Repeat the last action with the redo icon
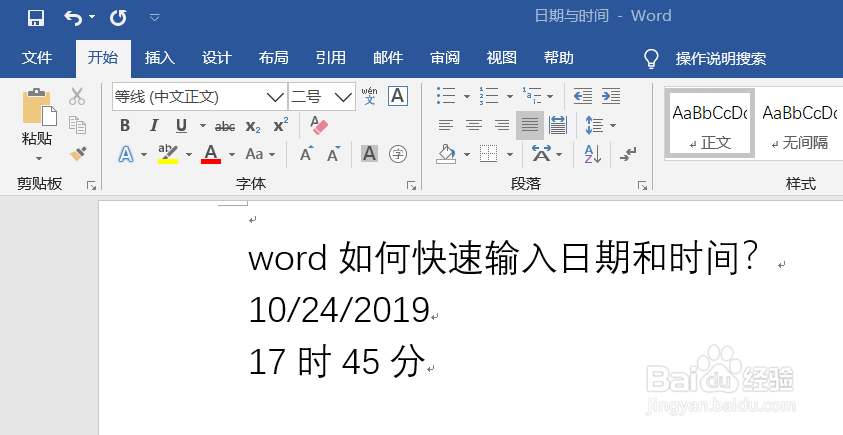 coord(118,18)
